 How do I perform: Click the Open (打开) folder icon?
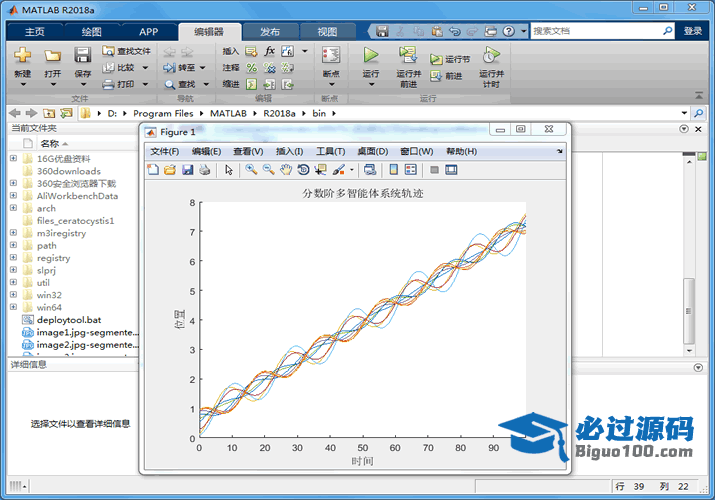tap(52, 56)
